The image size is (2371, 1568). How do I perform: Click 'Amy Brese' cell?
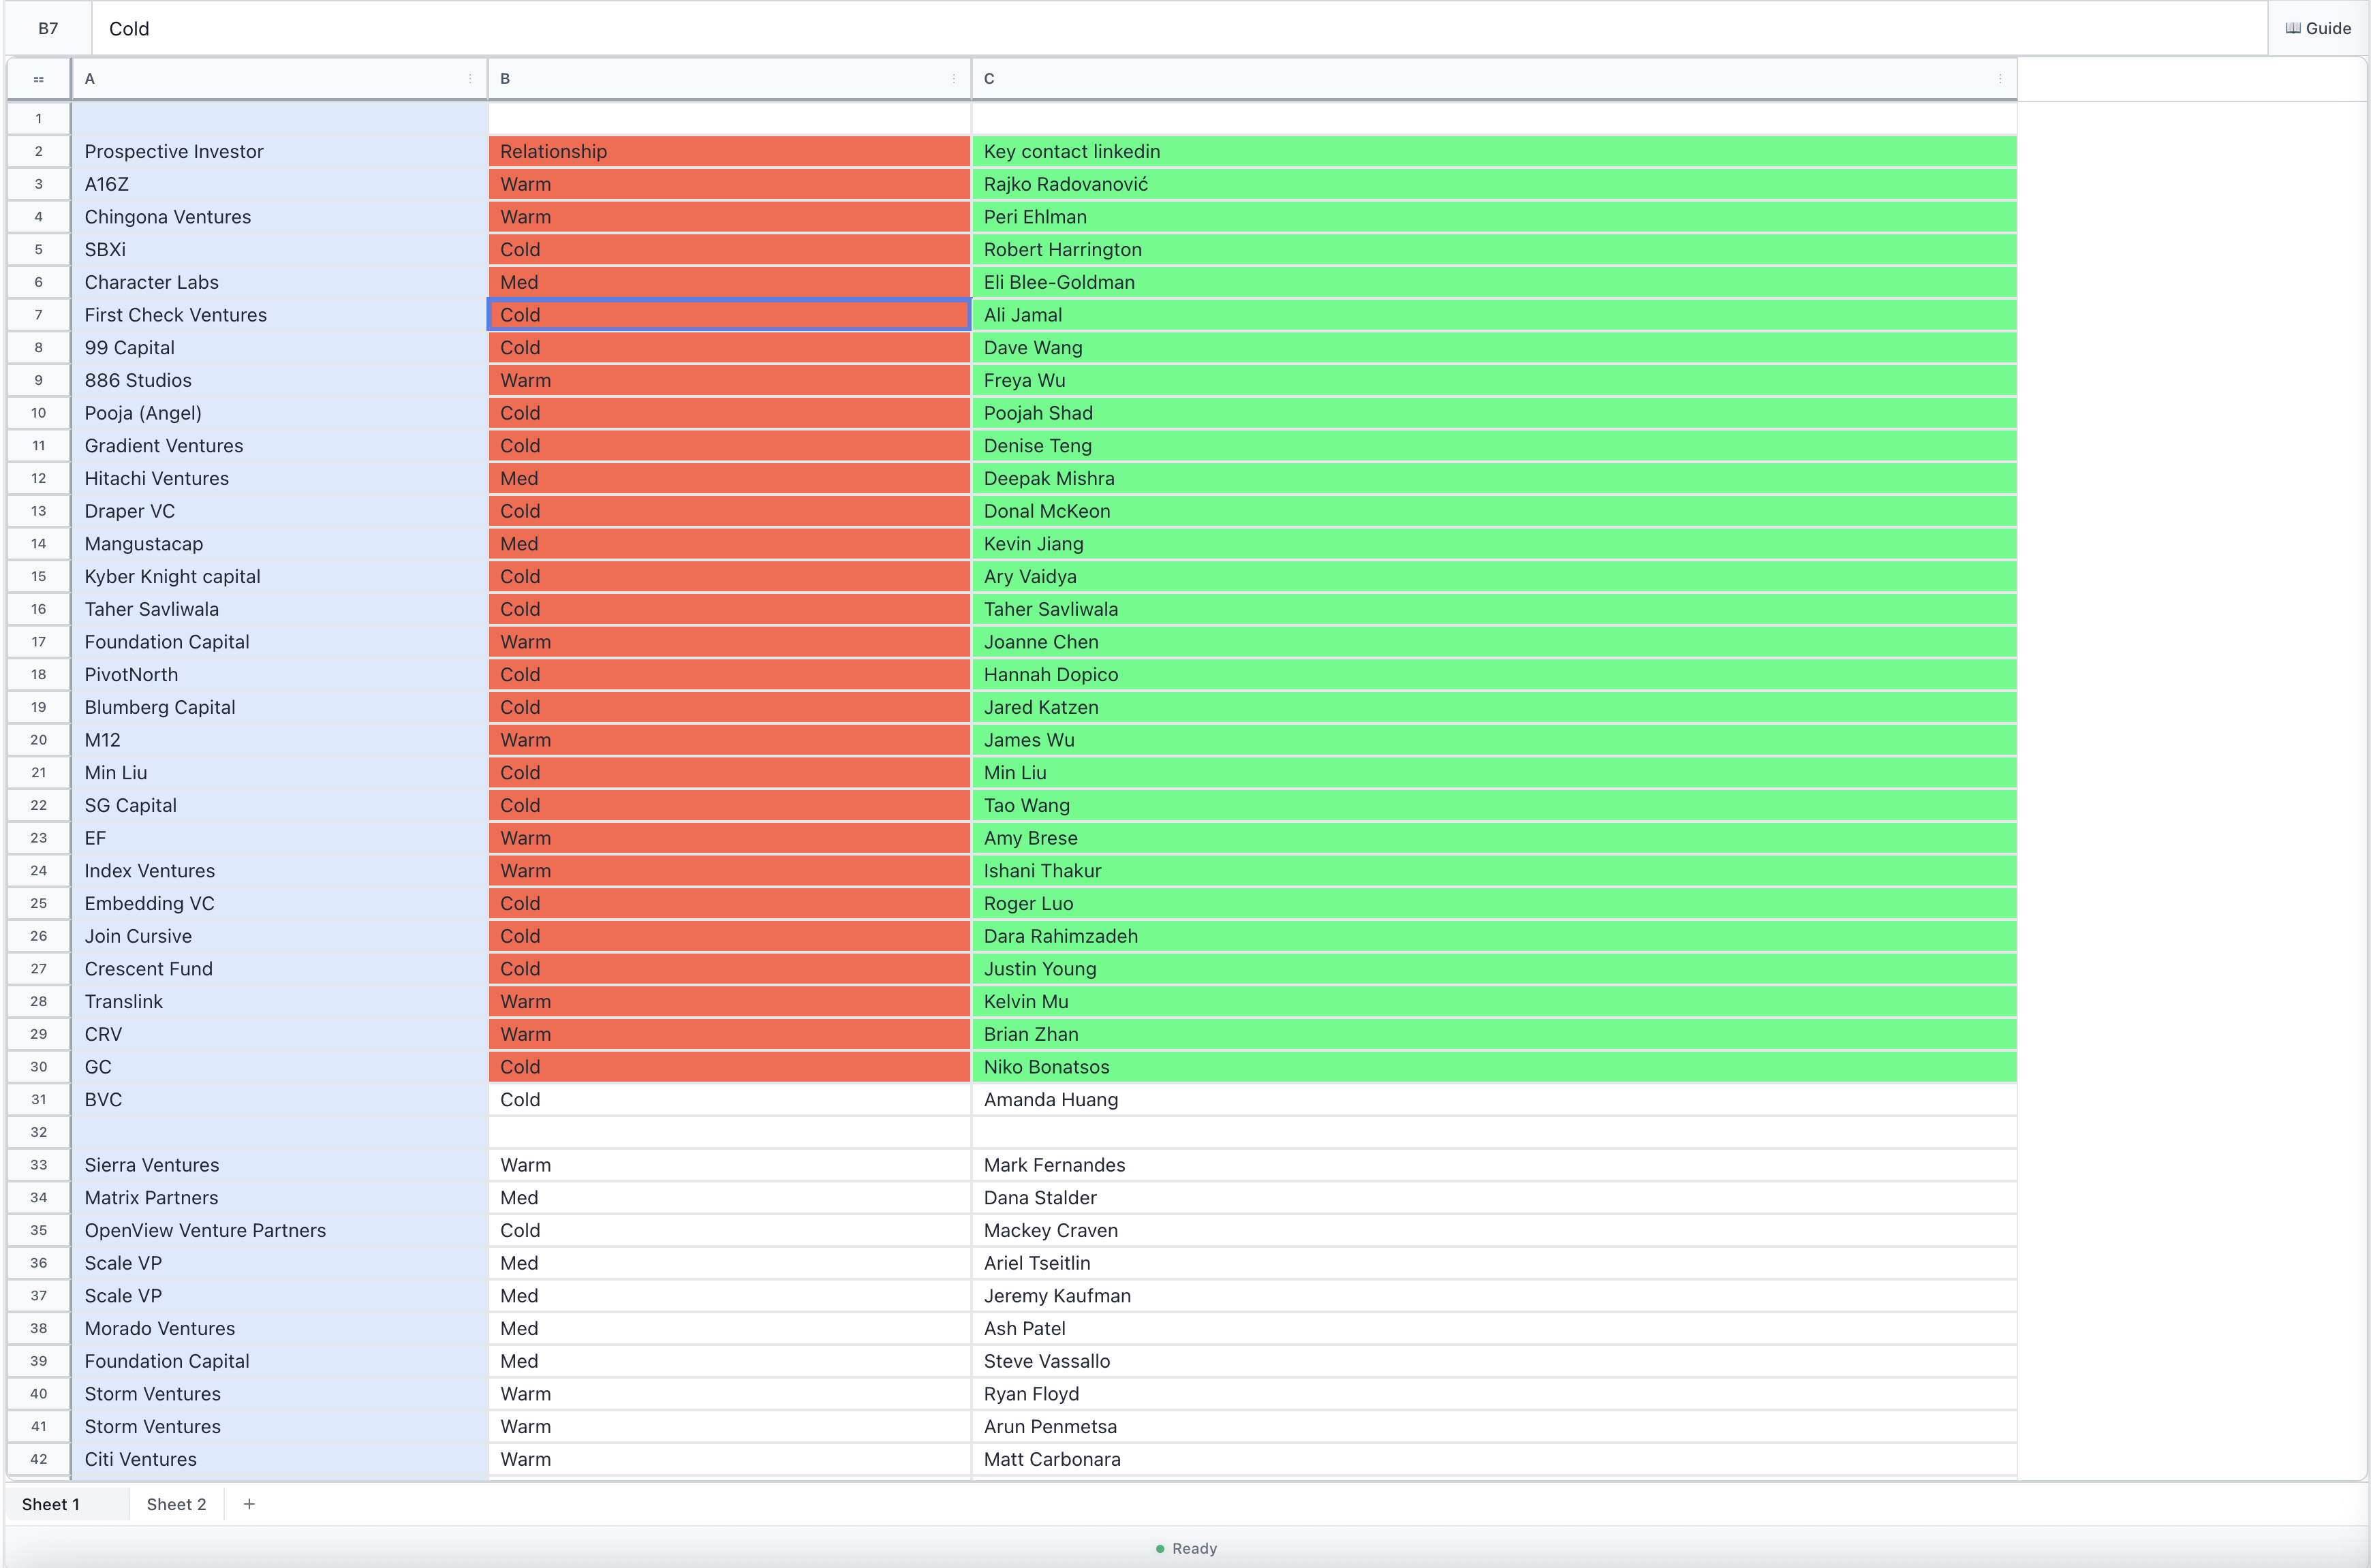coord(1494,838)
